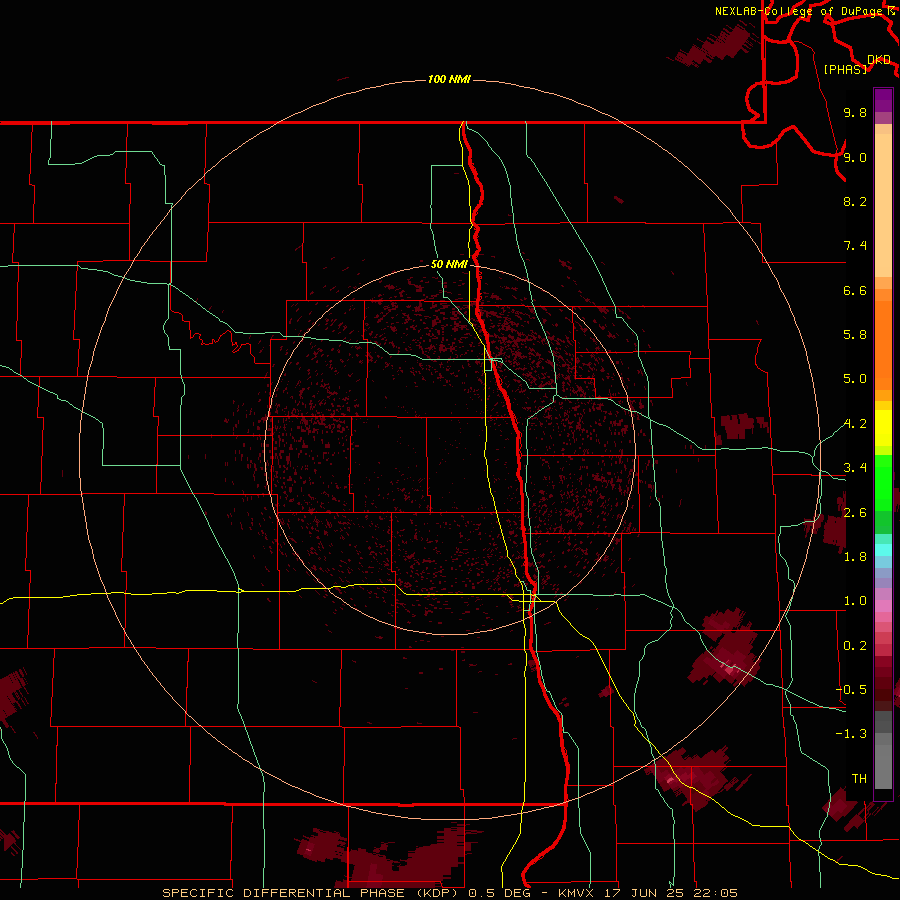Screen dimensions: 900x900
Task: Click the 4.2 scale value
Action: coord(855,424)
